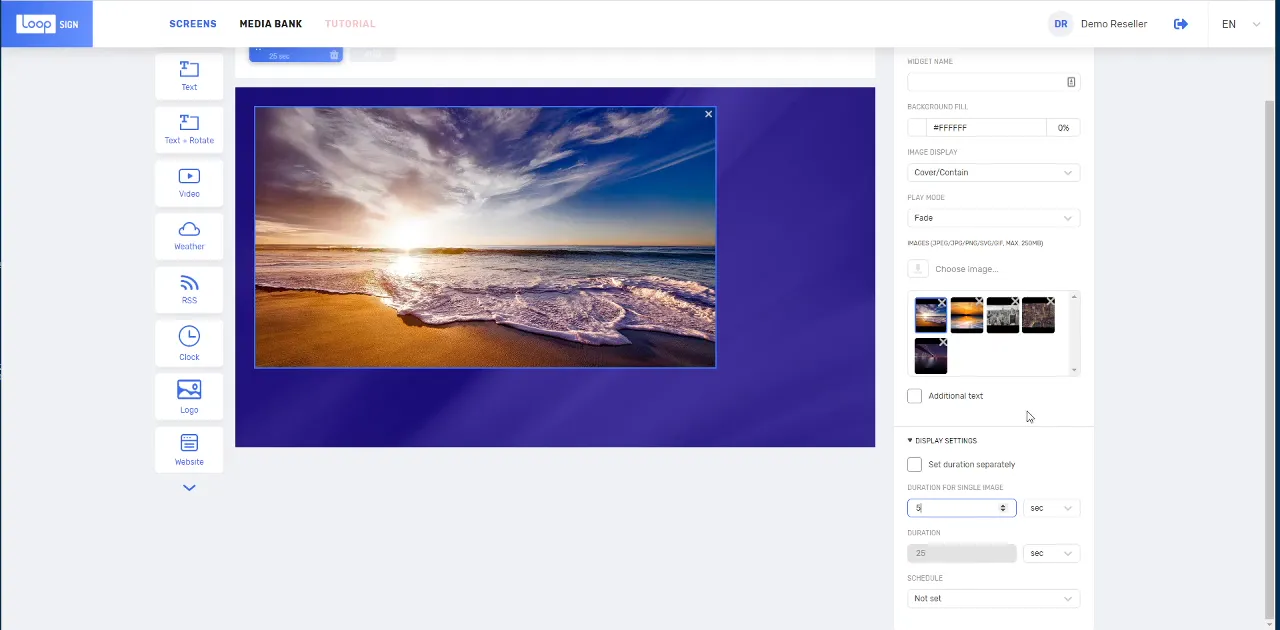Image resolution: width=1280 pixels, height=630 pixels.
Task: Add an RSS feed widget
Action: [x=189, y=289]
